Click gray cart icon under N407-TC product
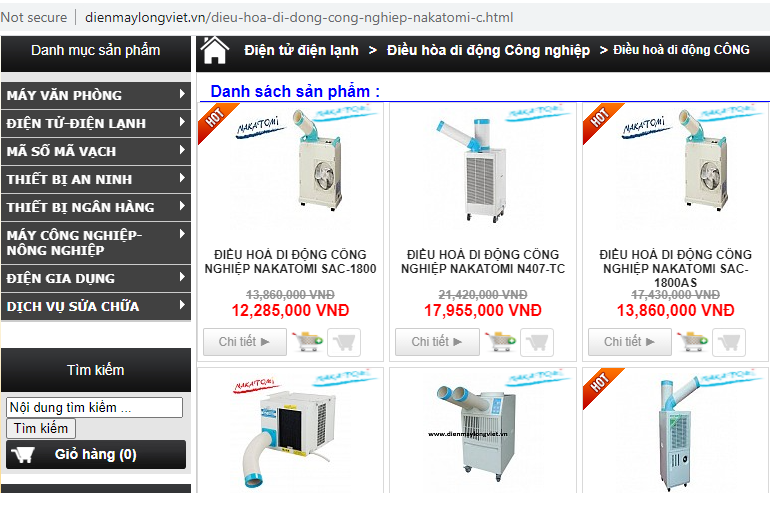 (x=537, y=342)
